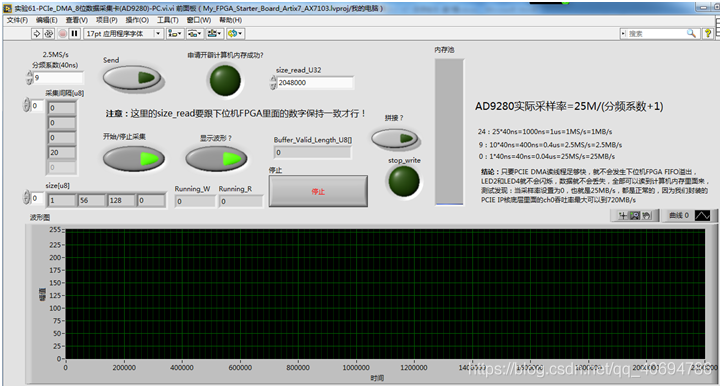Start Run Continuously from the toolbar
The image size is (722, 388).
(x=48, y=34)
